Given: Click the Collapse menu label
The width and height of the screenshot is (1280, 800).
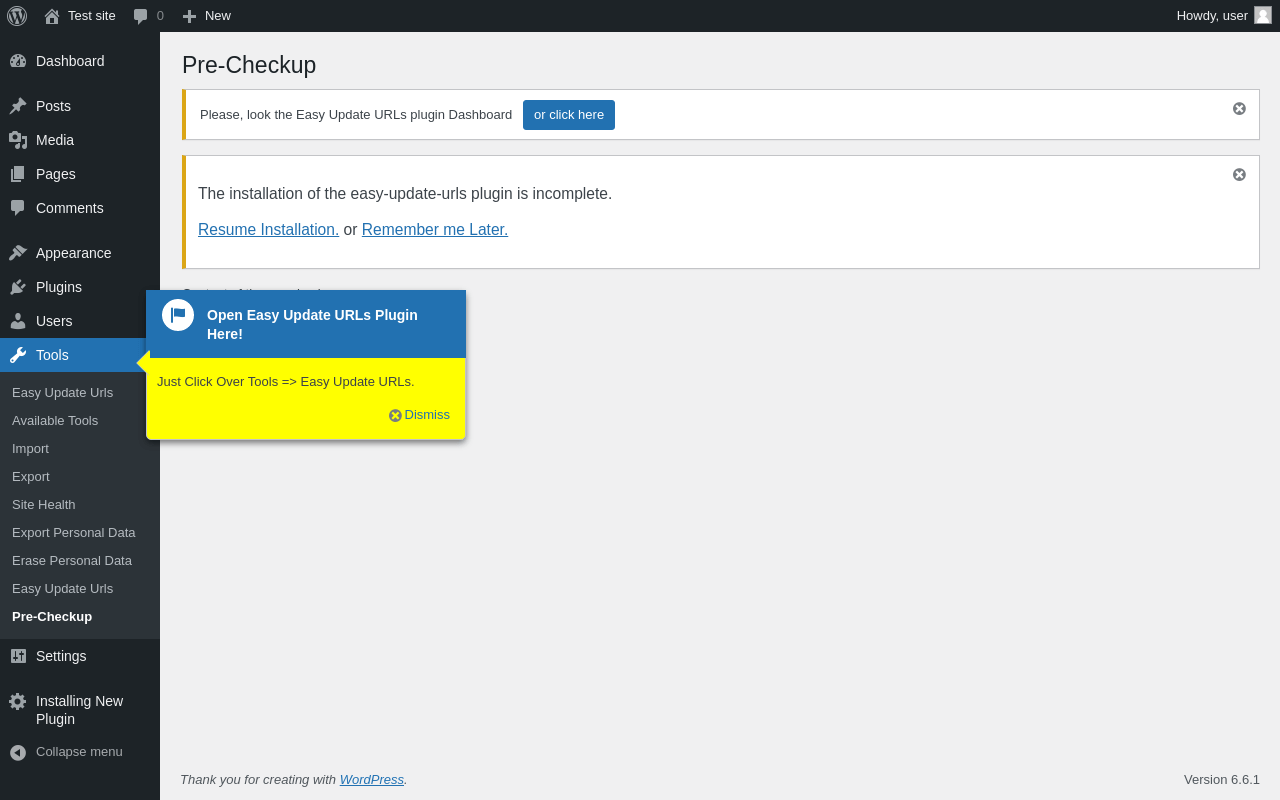Looking at the screenshot, I should tap(79, 752).
